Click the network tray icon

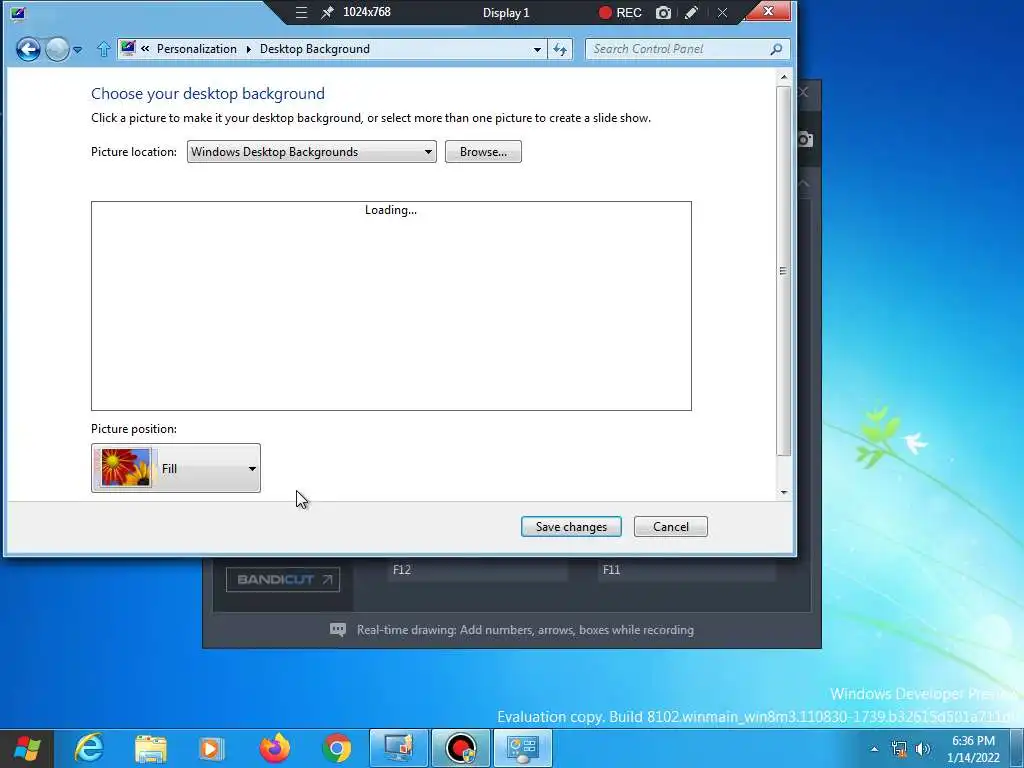(899, 749)
